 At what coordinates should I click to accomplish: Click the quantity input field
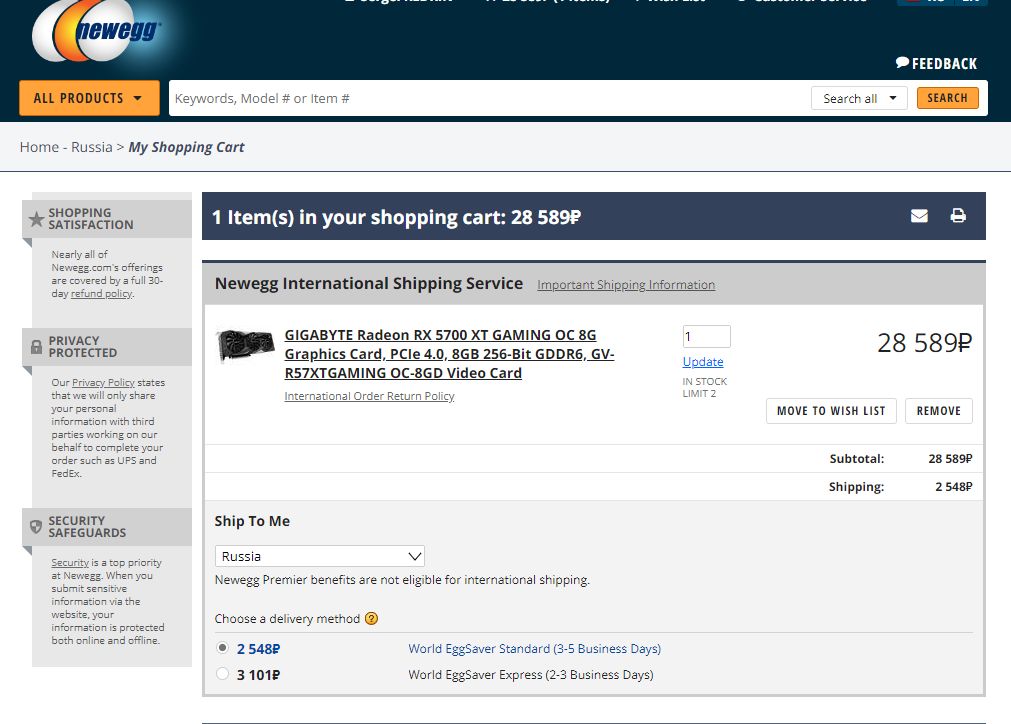(706, 337)
